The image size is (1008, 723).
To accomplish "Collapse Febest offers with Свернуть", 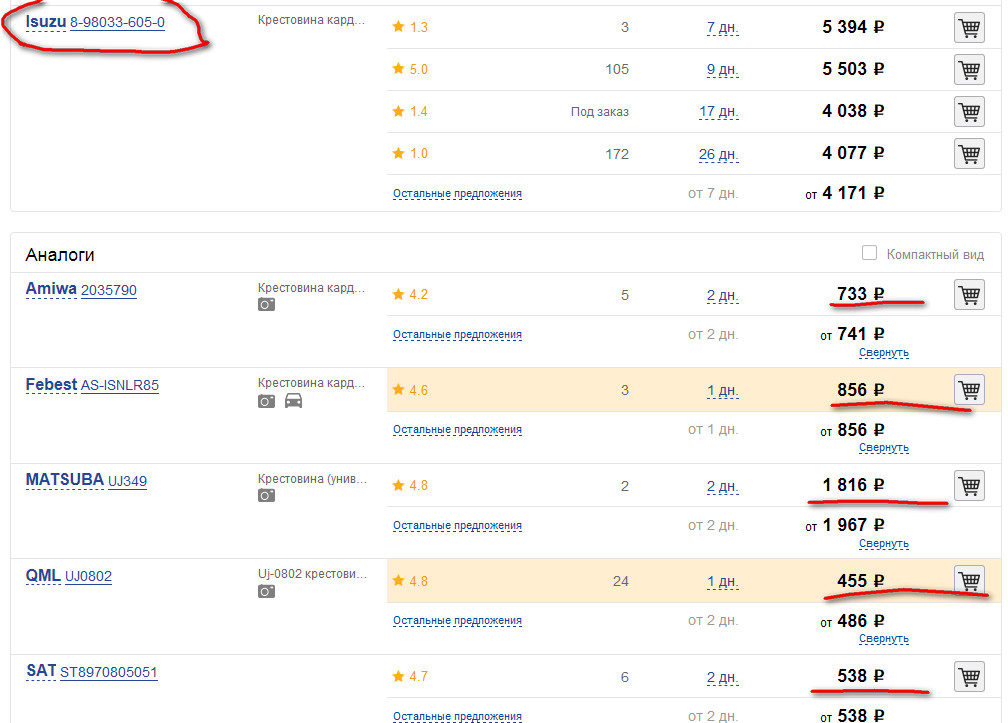I will point(884,448).
